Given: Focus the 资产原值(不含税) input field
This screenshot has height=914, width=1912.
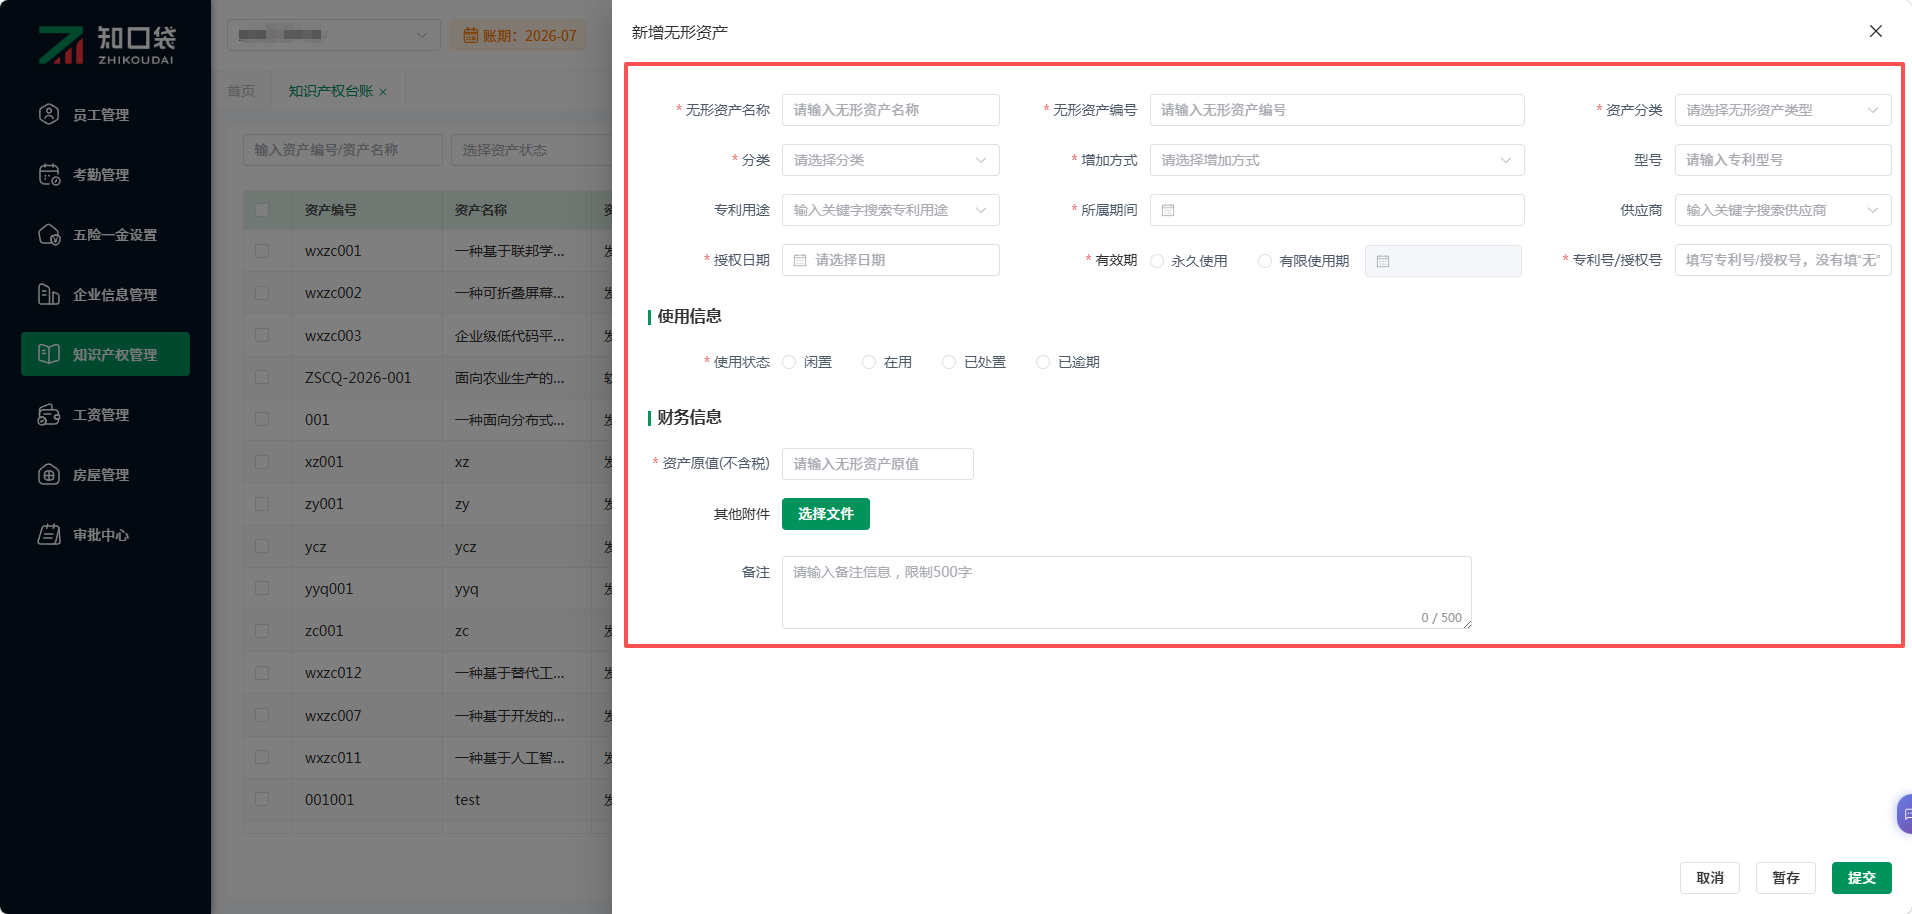Looking at the screenshot, I should point(878,464).
